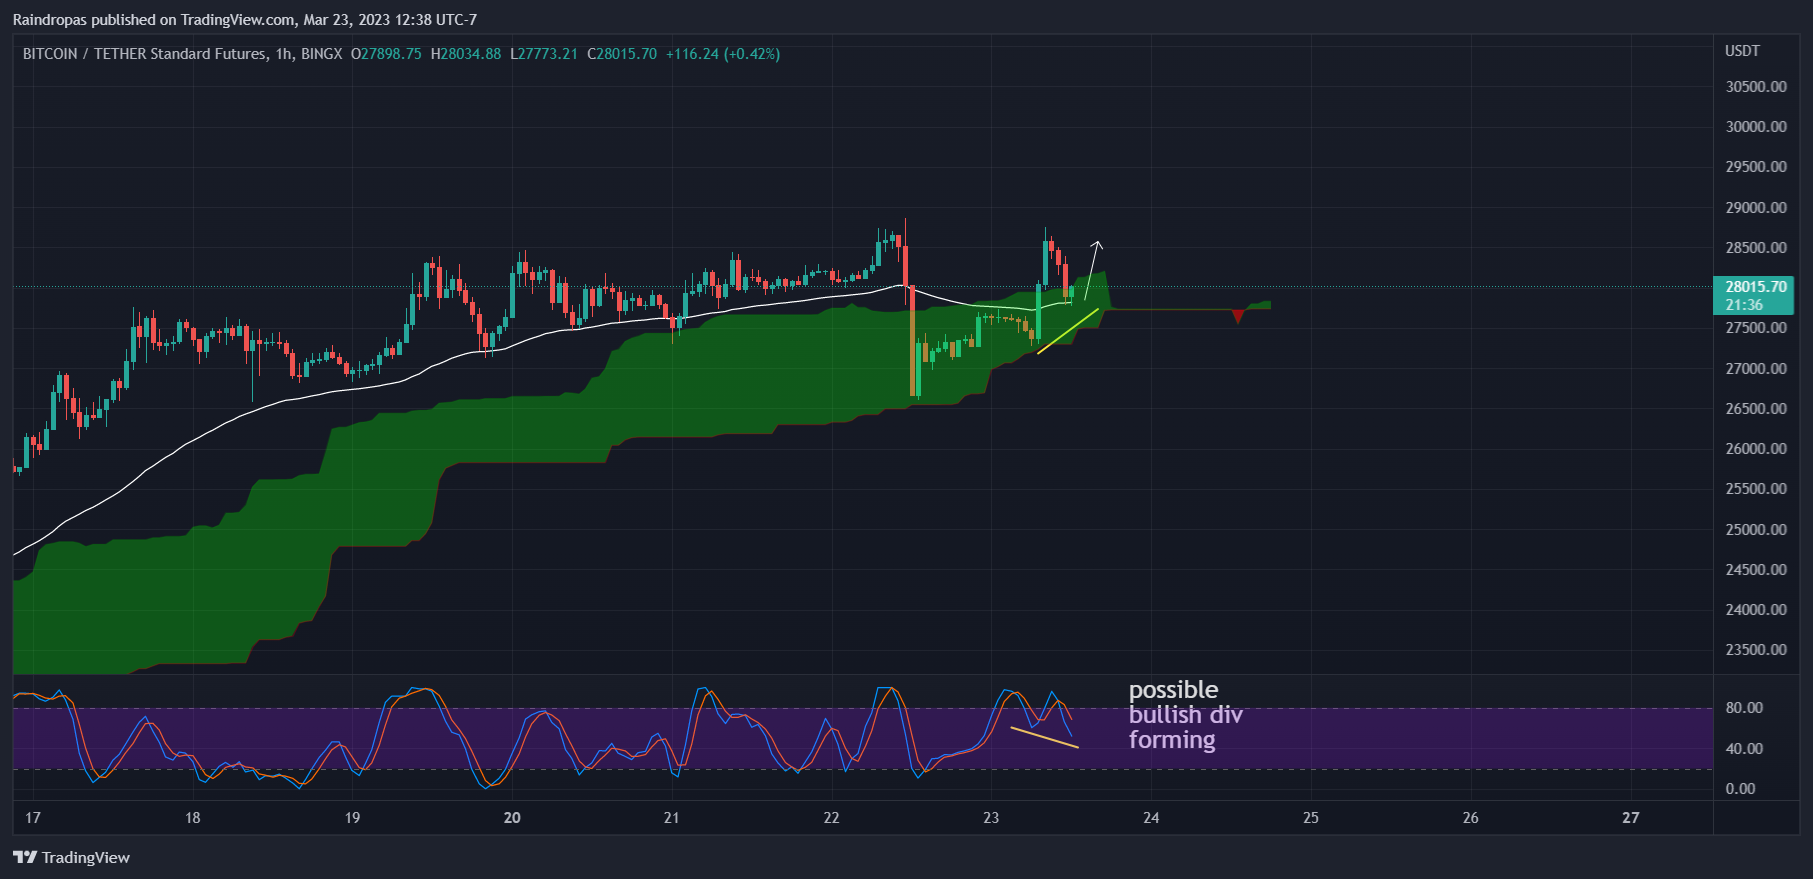Click the 27000.00 price axis label
The width and height of the screenshot is (1813, 879).
point(1756,369)
